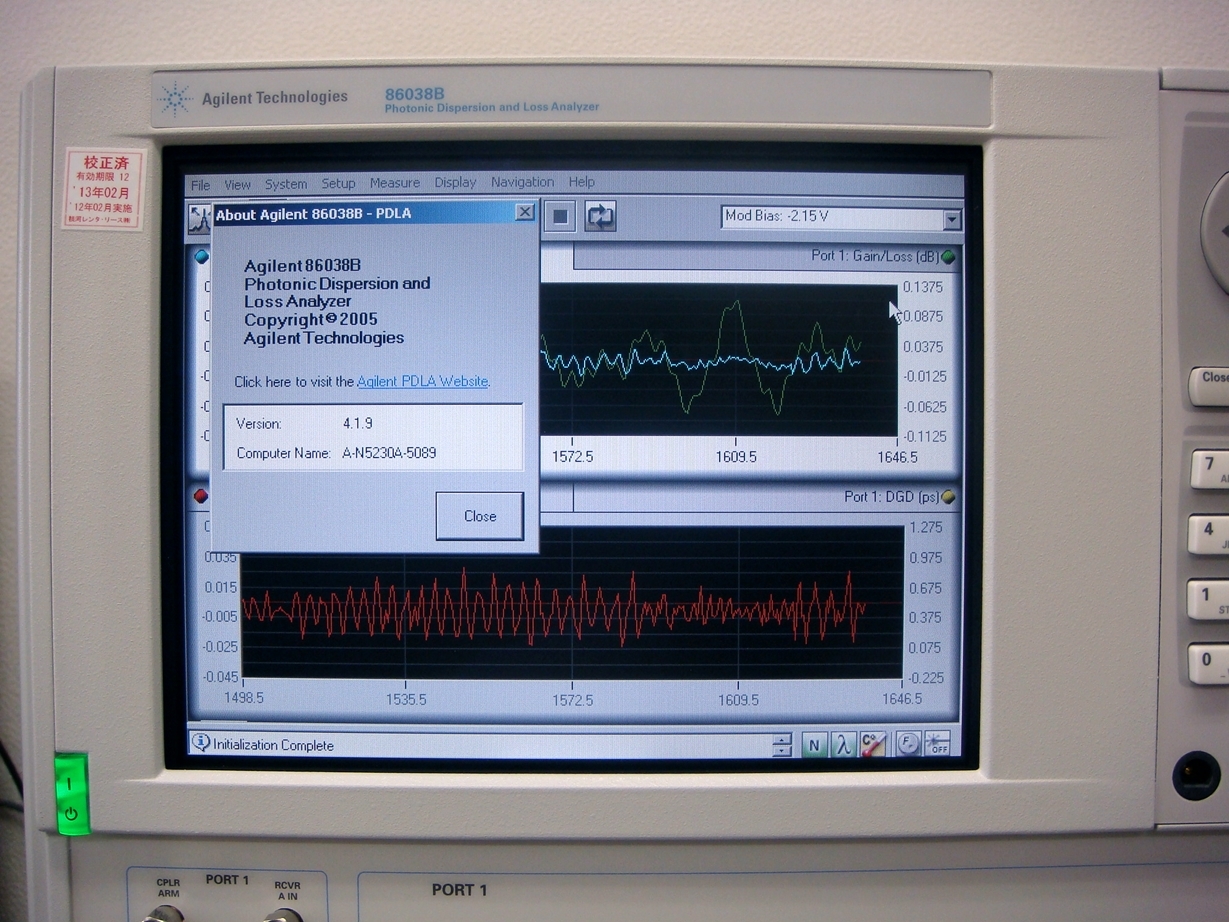Click the blue marker at upper graph's left
Image resolution: width=1229 pixels, height=922 pixels.
tap(201, 256)
